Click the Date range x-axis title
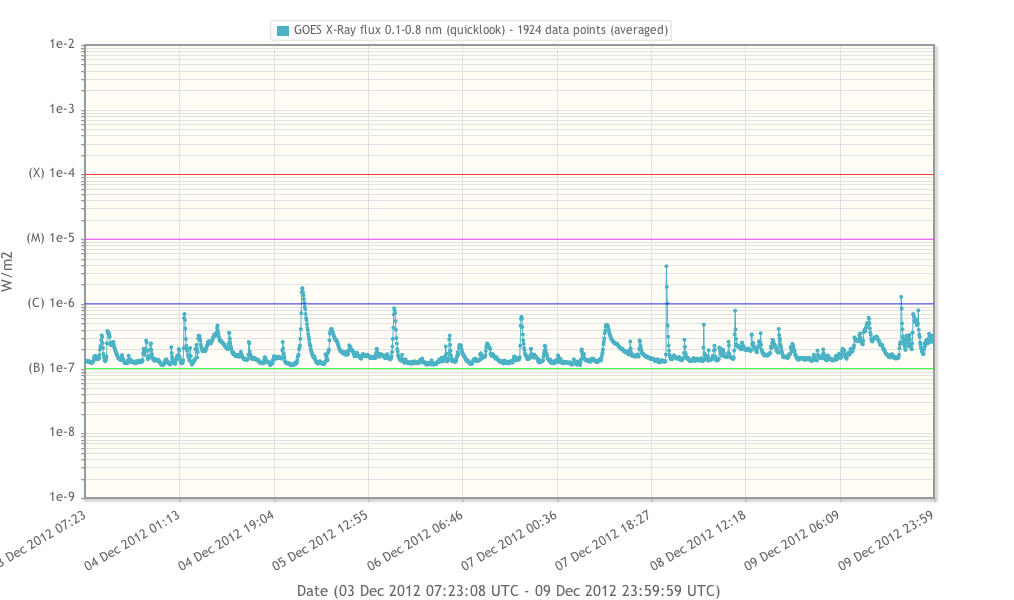Viewport: 1014px width, 600px height. click(x=508, y=591)
